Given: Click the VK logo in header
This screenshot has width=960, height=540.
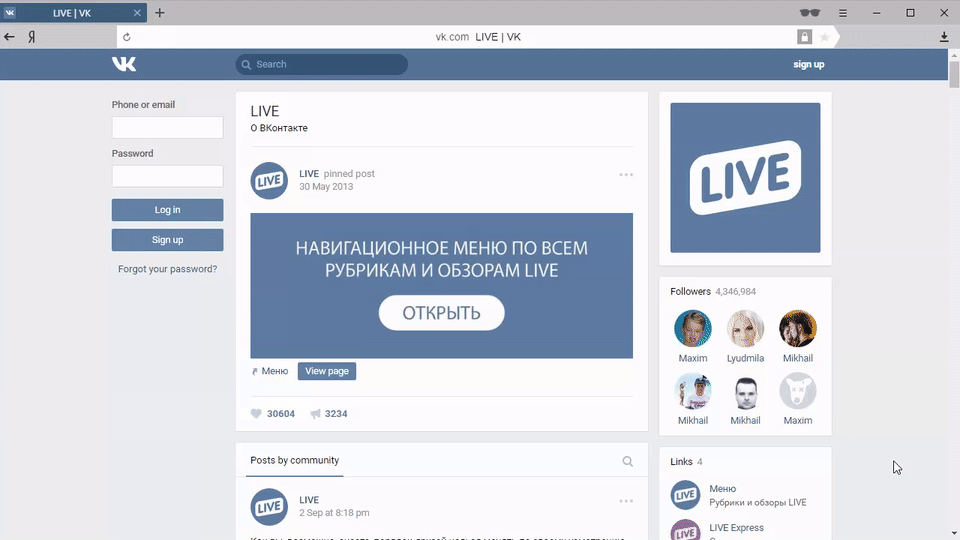Looking at the screenshot, I should pyautogui.click(x=124, y=64).
